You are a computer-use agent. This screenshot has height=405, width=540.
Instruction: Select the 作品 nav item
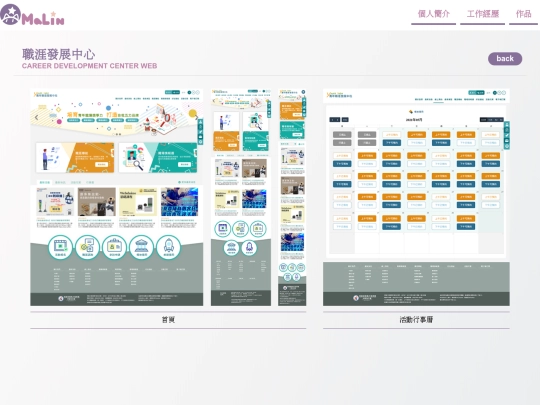523,14
